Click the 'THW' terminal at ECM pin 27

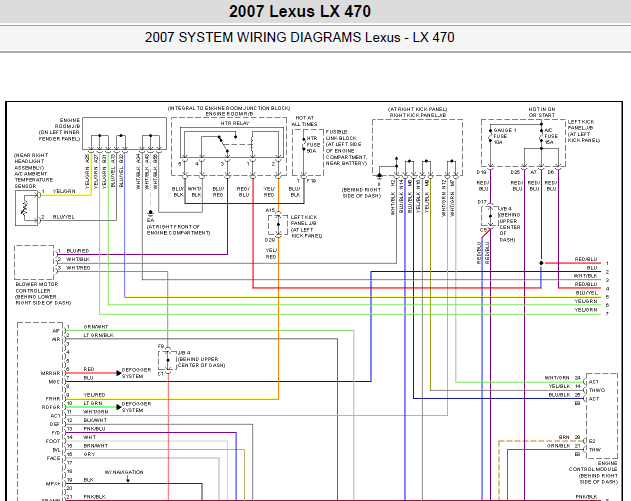click(595, 449)
